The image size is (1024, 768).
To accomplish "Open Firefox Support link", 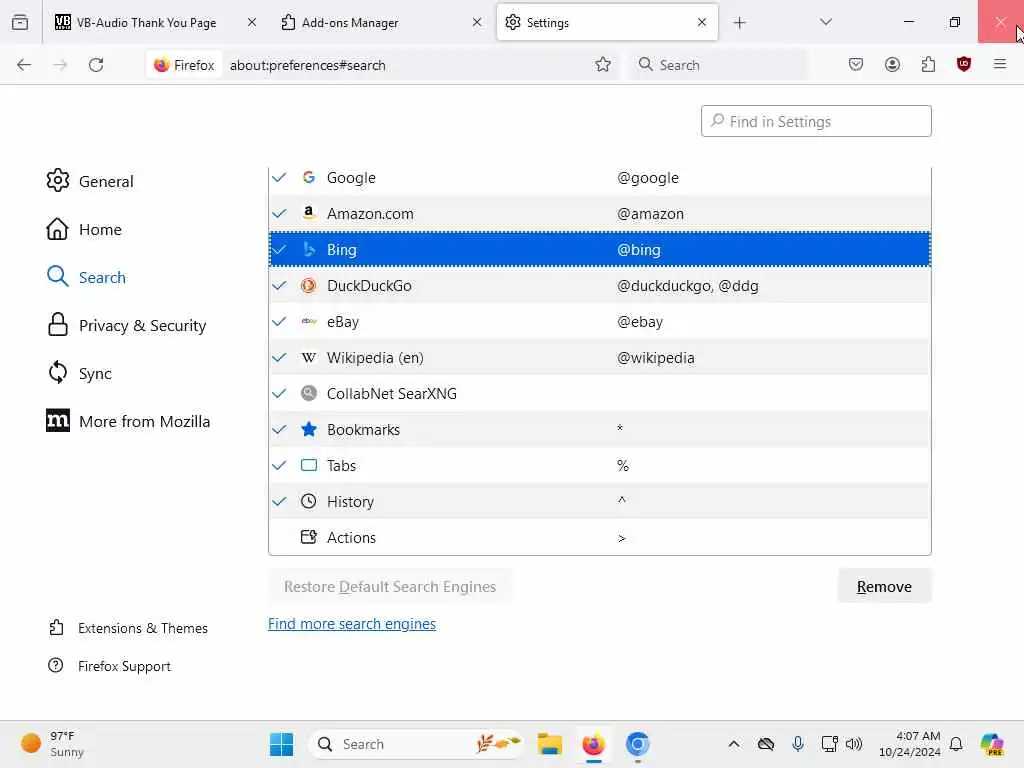I will pos(109,666).
